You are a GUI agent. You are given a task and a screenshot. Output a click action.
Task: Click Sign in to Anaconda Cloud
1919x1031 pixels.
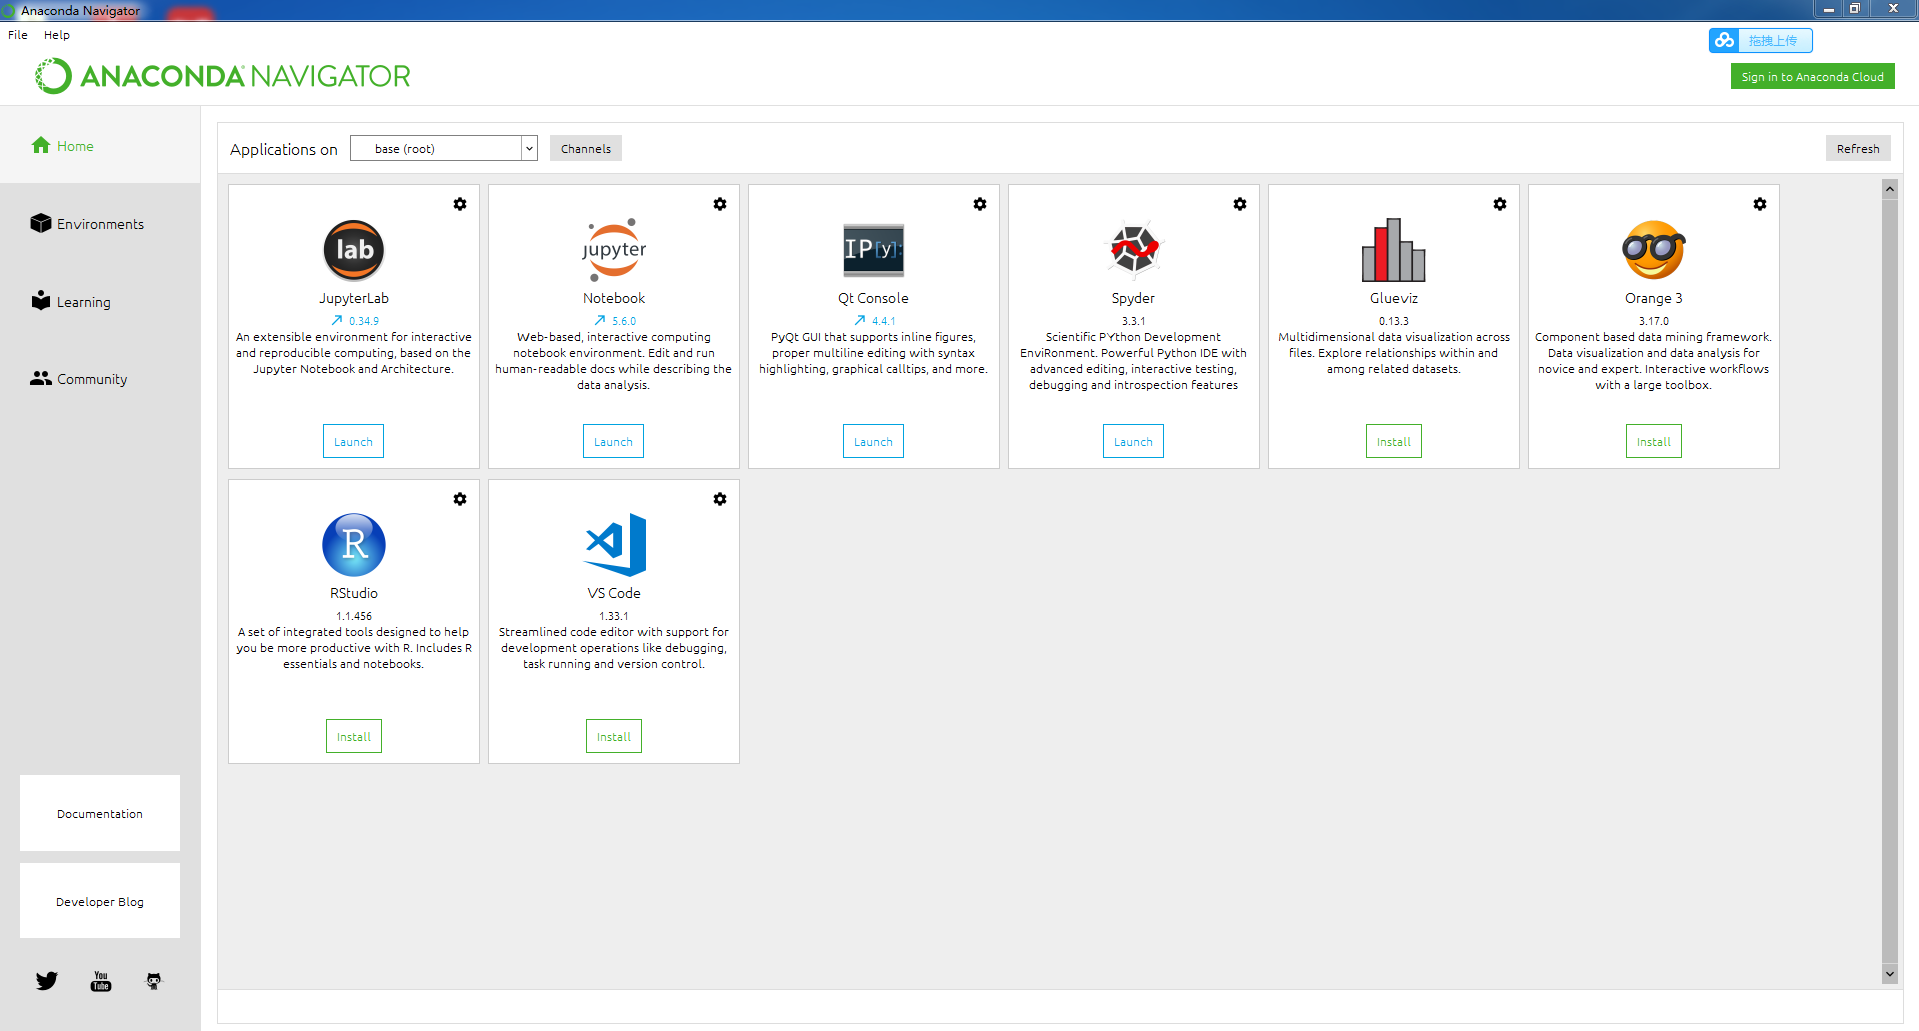pyautogui.click(x=1812, y=77)
